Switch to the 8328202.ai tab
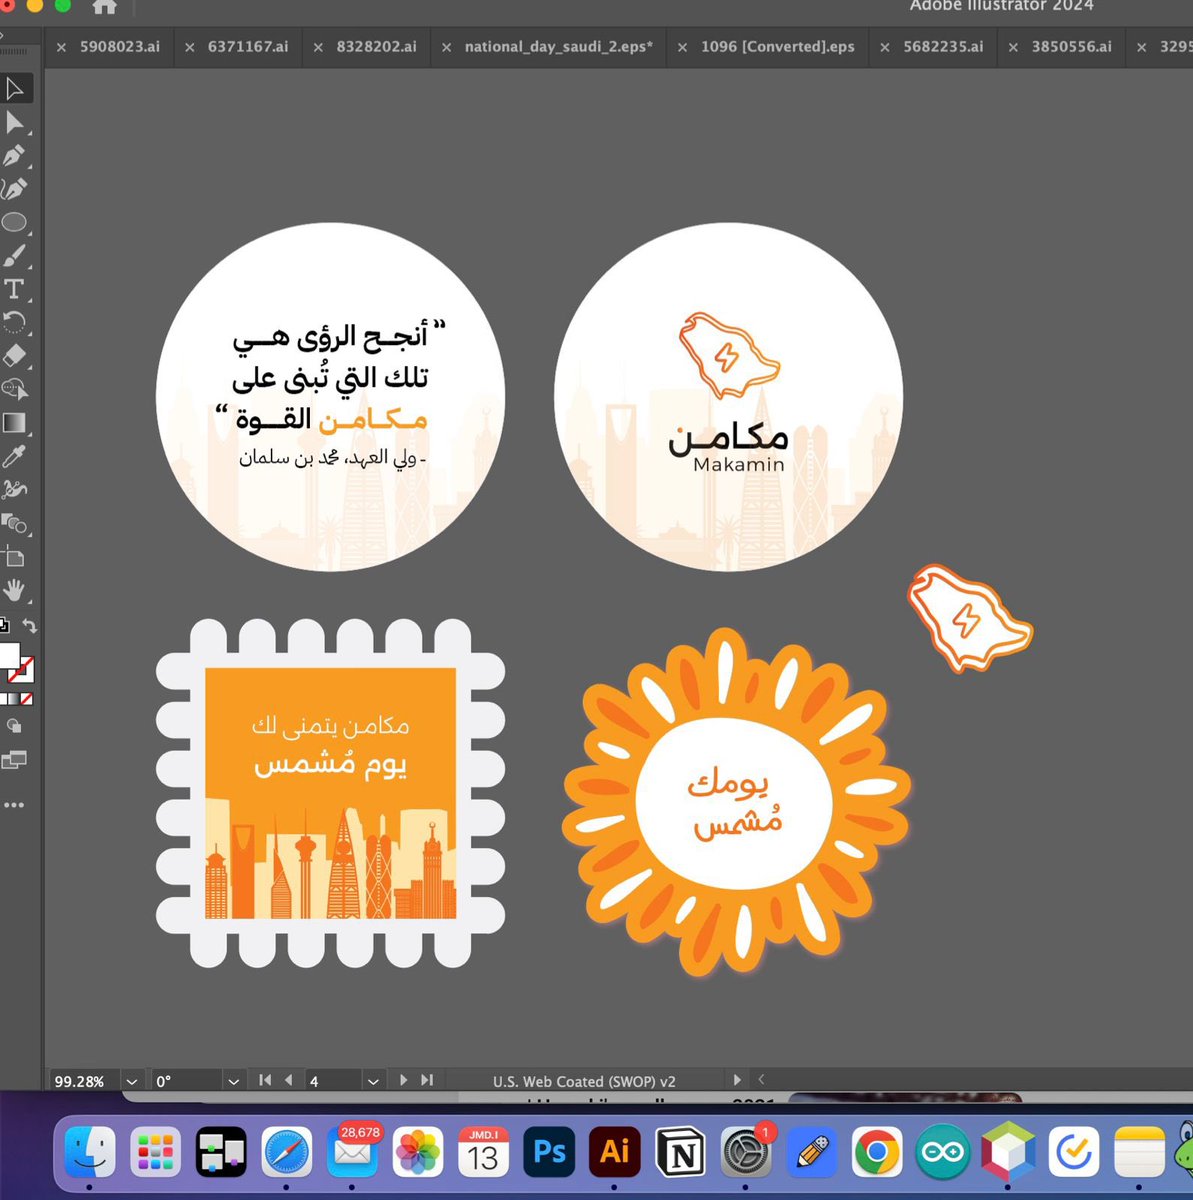Screen dimensions: 1193x1200 [376, 47]
